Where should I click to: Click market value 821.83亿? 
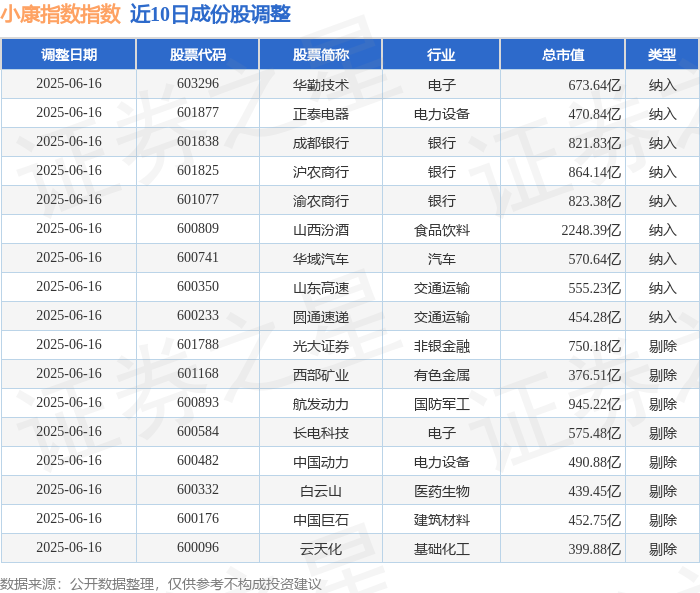(594, 142)
